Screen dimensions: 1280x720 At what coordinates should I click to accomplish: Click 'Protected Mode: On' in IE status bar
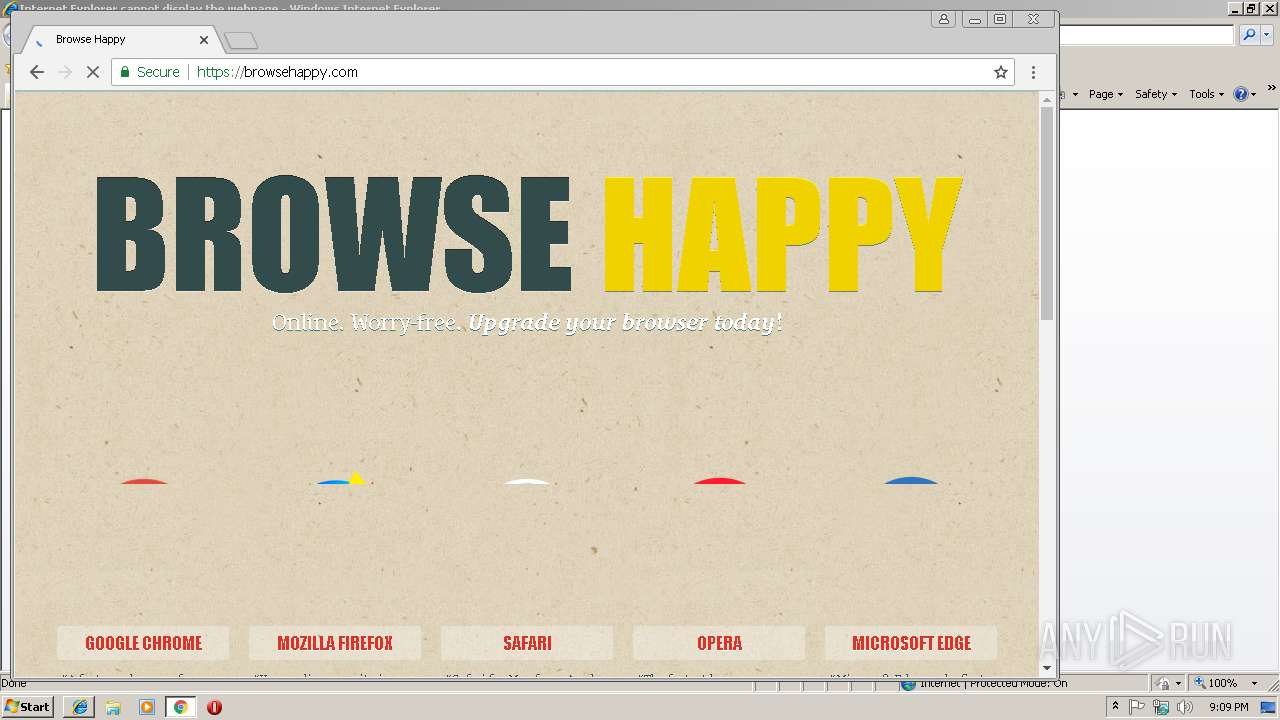coord(1018,684)
